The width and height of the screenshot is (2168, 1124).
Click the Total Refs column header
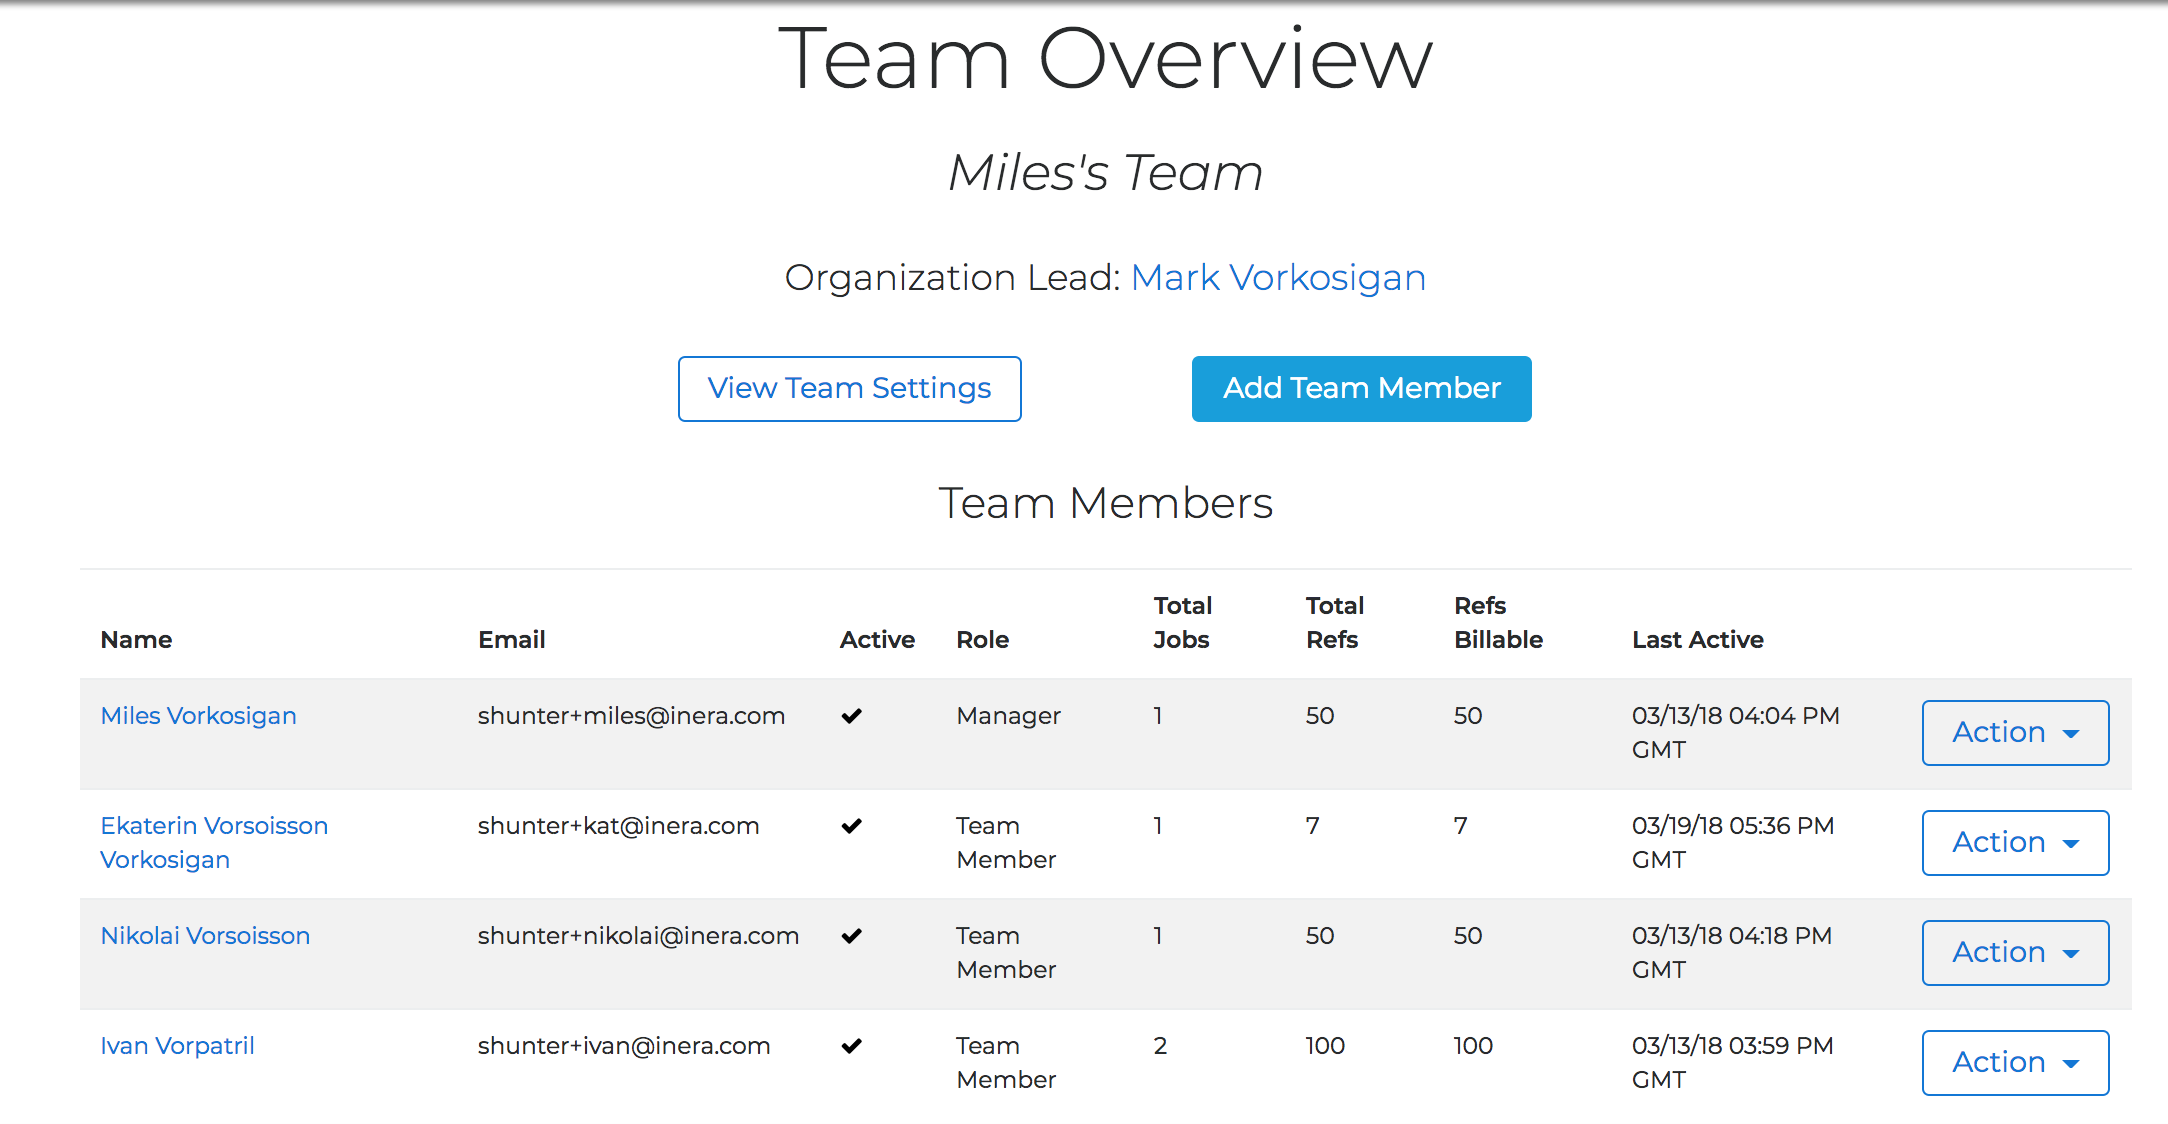[x=1335, y=623]
